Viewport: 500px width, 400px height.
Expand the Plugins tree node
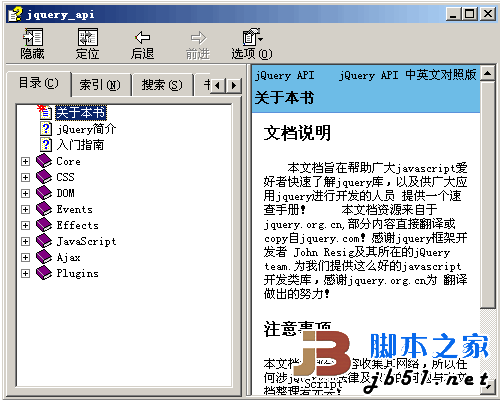click(25, 273)
